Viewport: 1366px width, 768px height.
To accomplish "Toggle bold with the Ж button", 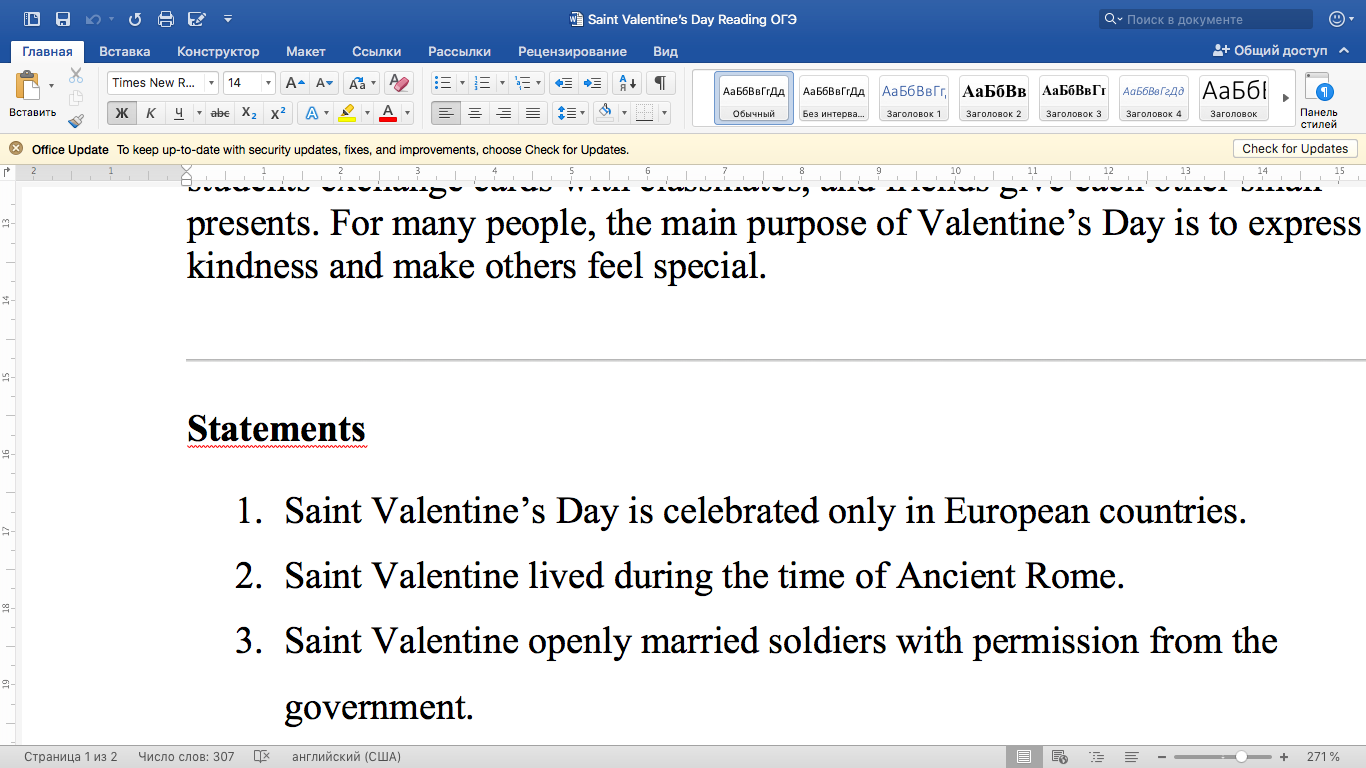I will click(122, 113).
